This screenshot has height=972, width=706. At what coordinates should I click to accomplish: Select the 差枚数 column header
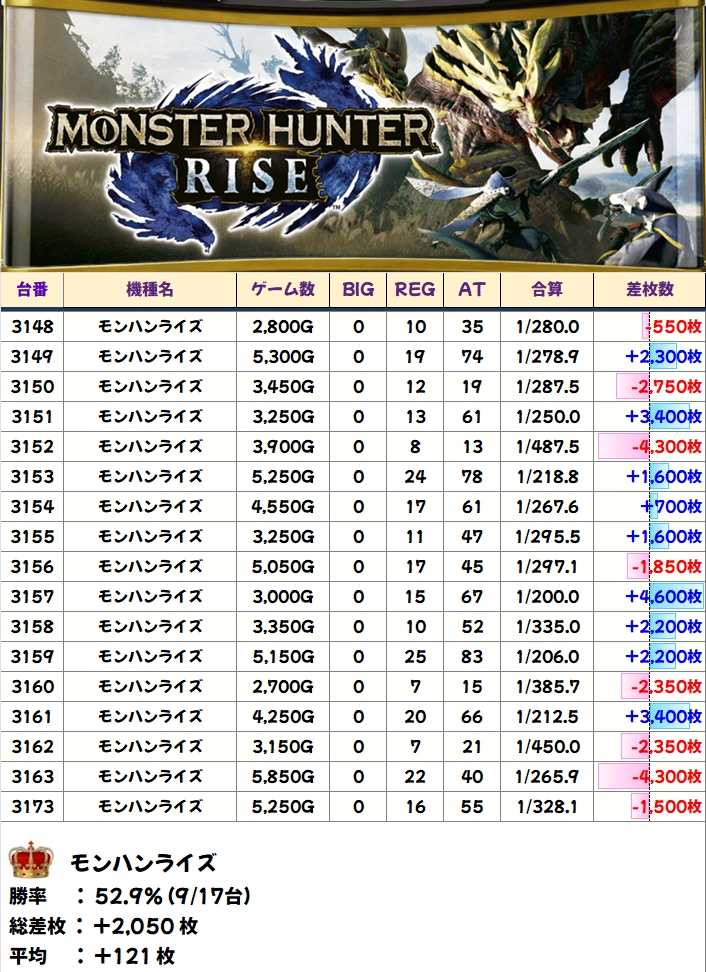[649, 289]
